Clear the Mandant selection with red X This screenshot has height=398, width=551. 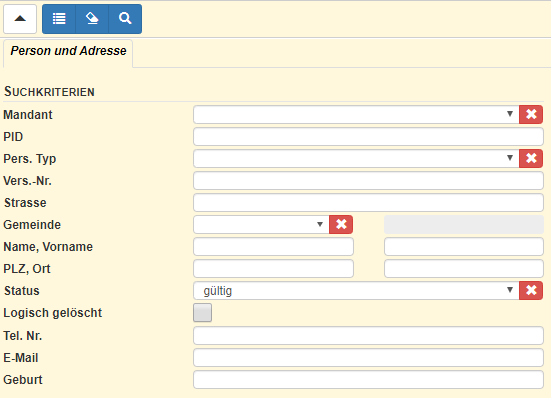531,115
